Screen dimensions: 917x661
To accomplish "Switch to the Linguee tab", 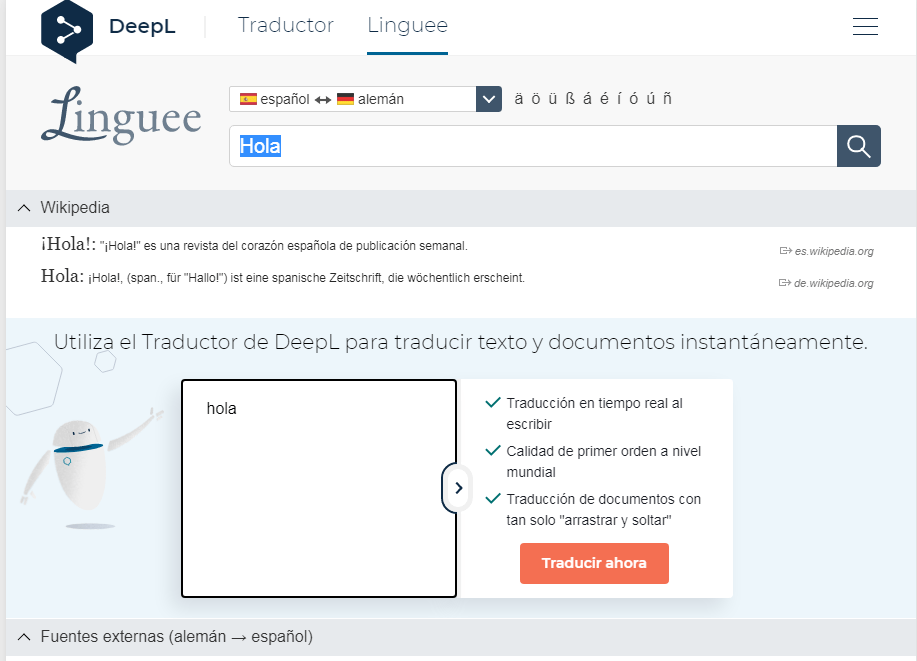I will coord(407,26).
